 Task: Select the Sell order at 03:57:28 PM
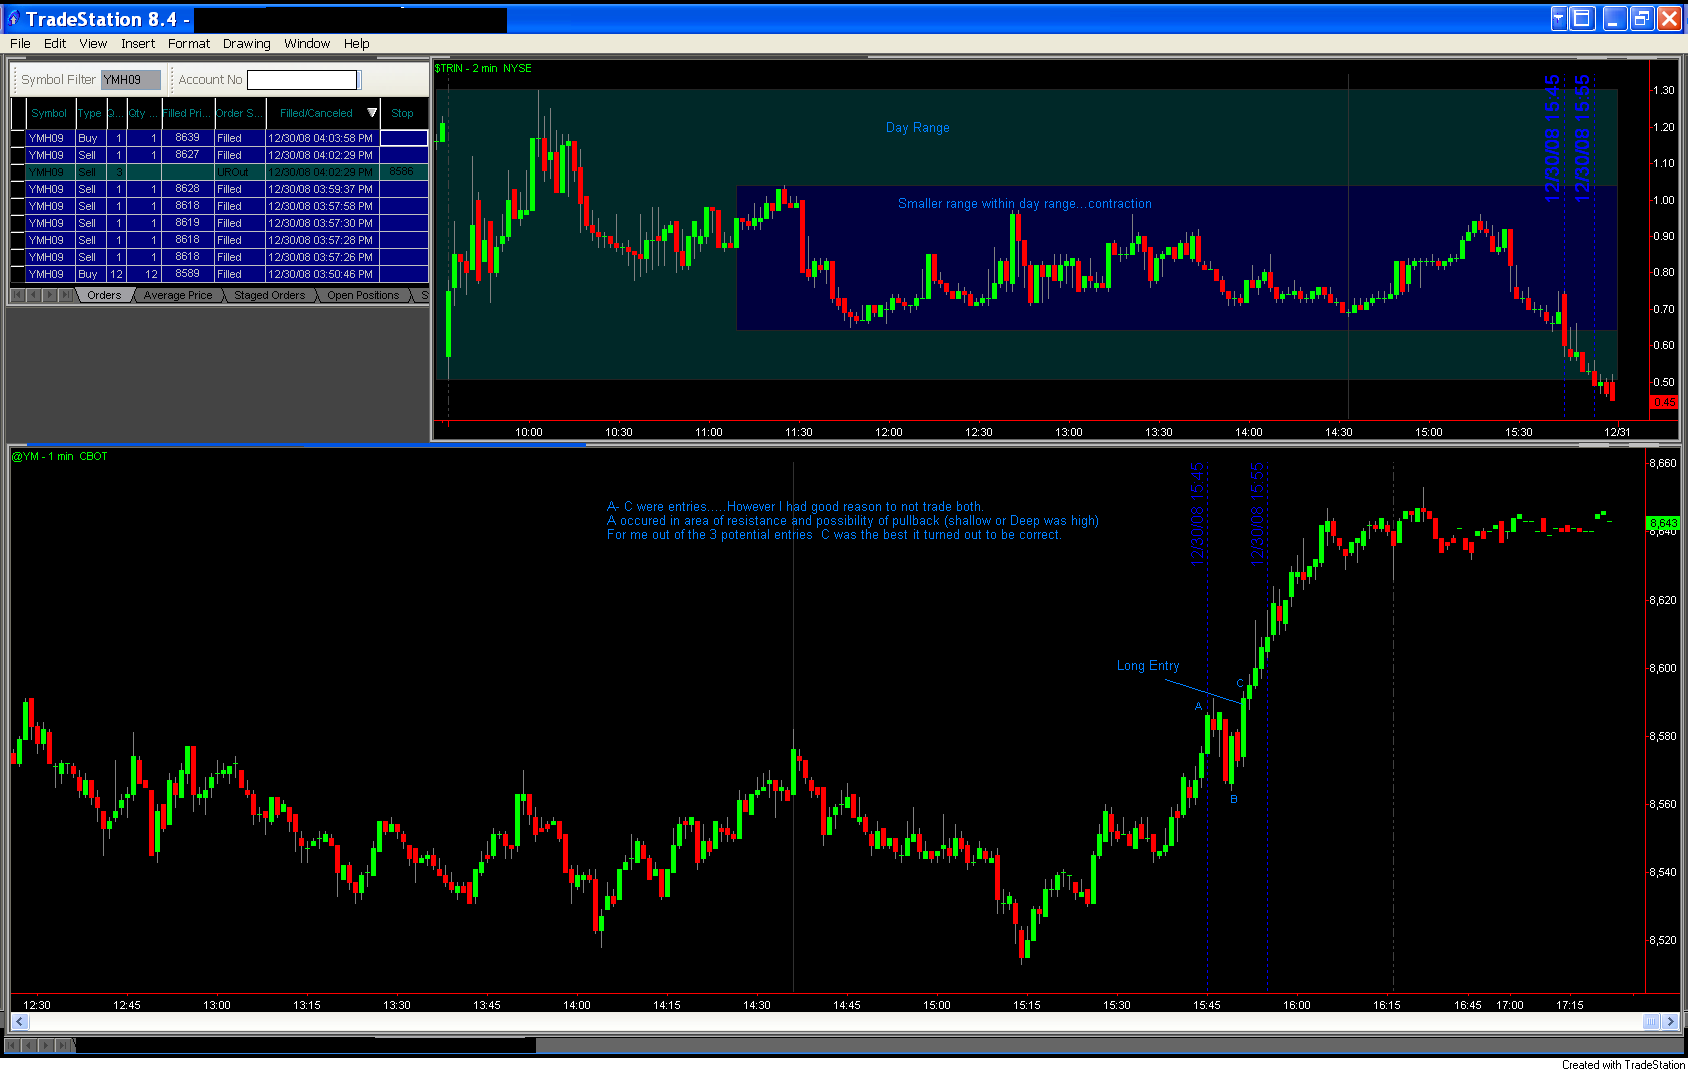(x=227, y=240)
